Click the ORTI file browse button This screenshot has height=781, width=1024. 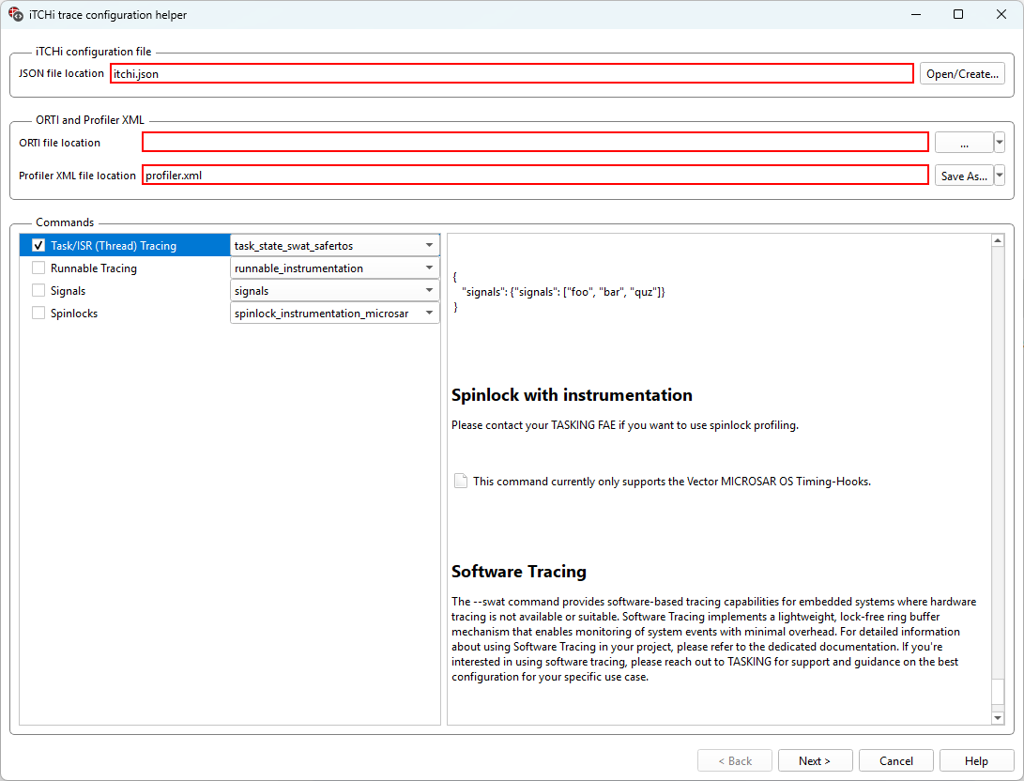tap(963, 143)
